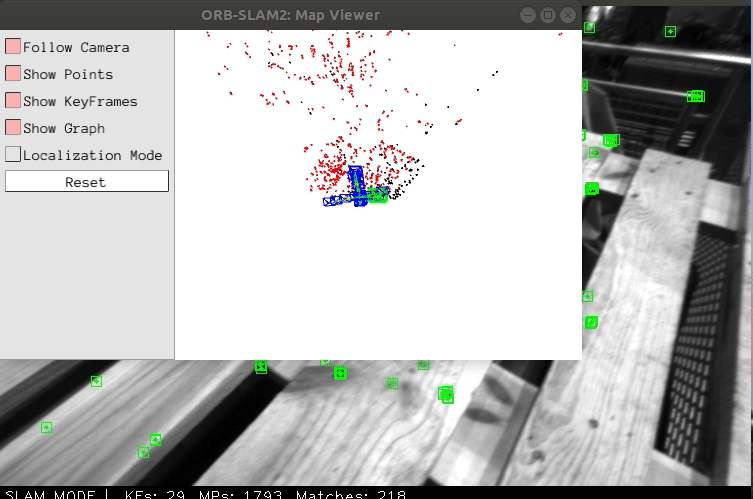Minimize the ORB-SLAM2 Map Viewer window
Screen dimensions: 753x499
pos(528,15)
